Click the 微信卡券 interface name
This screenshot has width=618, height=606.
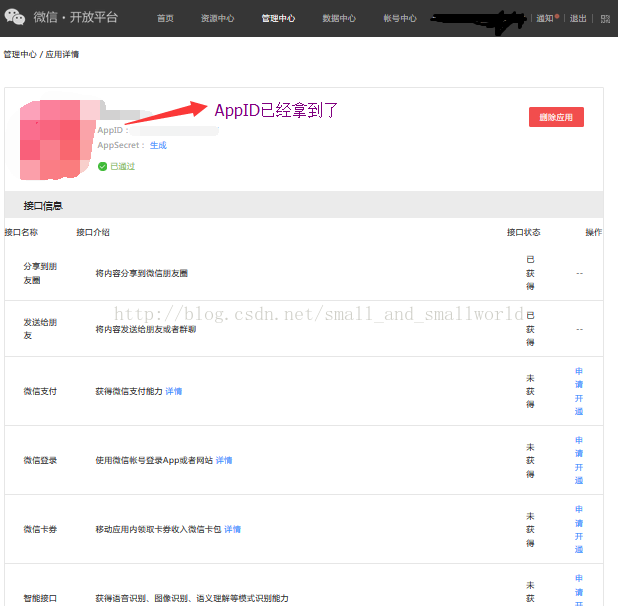click(x=40, y=529)
